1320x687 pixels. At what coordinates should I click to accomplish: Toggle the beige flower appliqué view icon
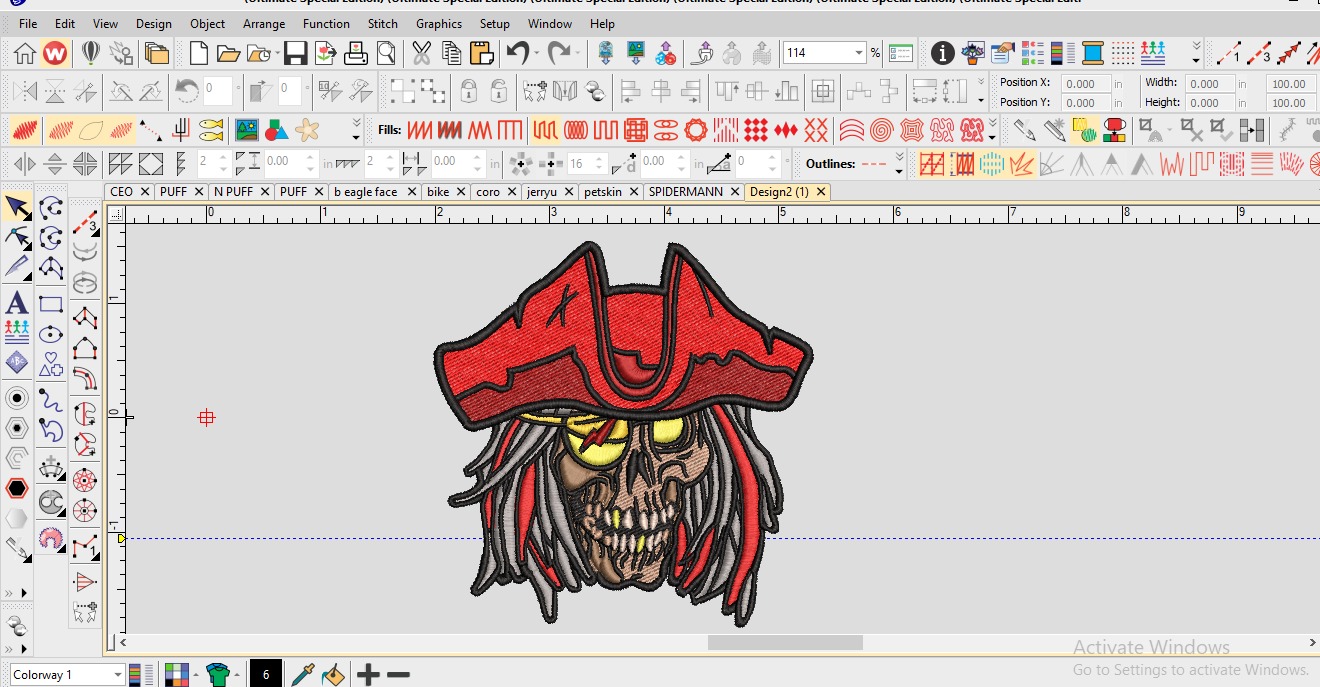tap(307, 130)
